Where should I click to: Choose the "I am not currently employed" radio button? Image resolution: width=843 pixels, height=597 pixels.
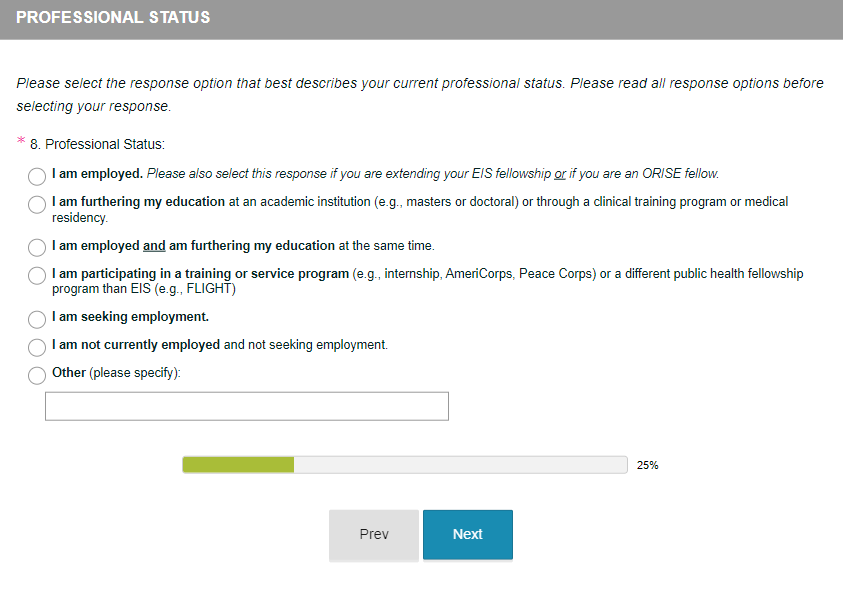pos(37,347)
